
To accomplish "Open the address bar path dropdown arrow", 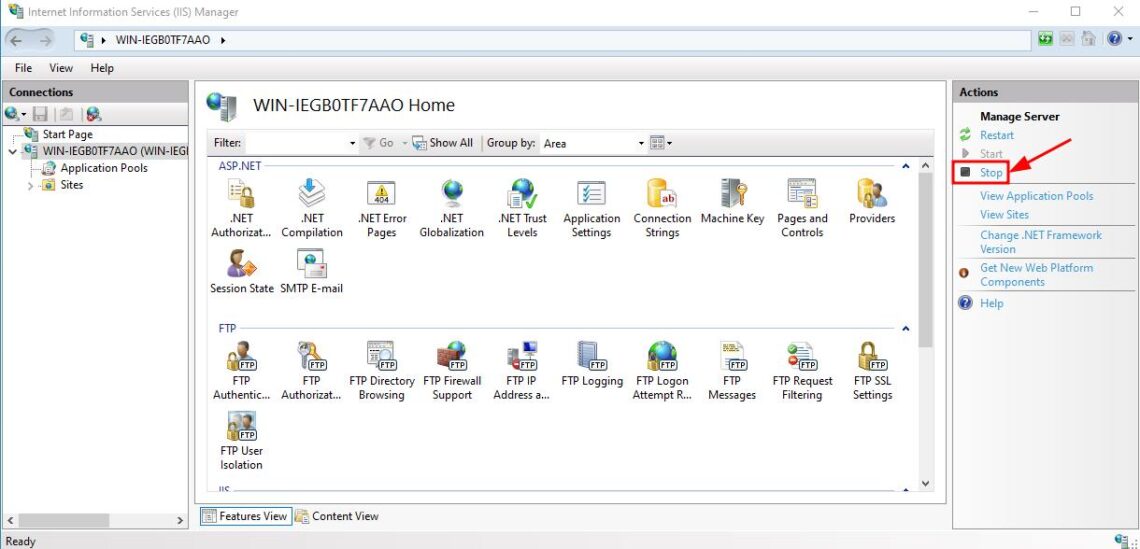I will pyautogui.click(x=222, y=40).
